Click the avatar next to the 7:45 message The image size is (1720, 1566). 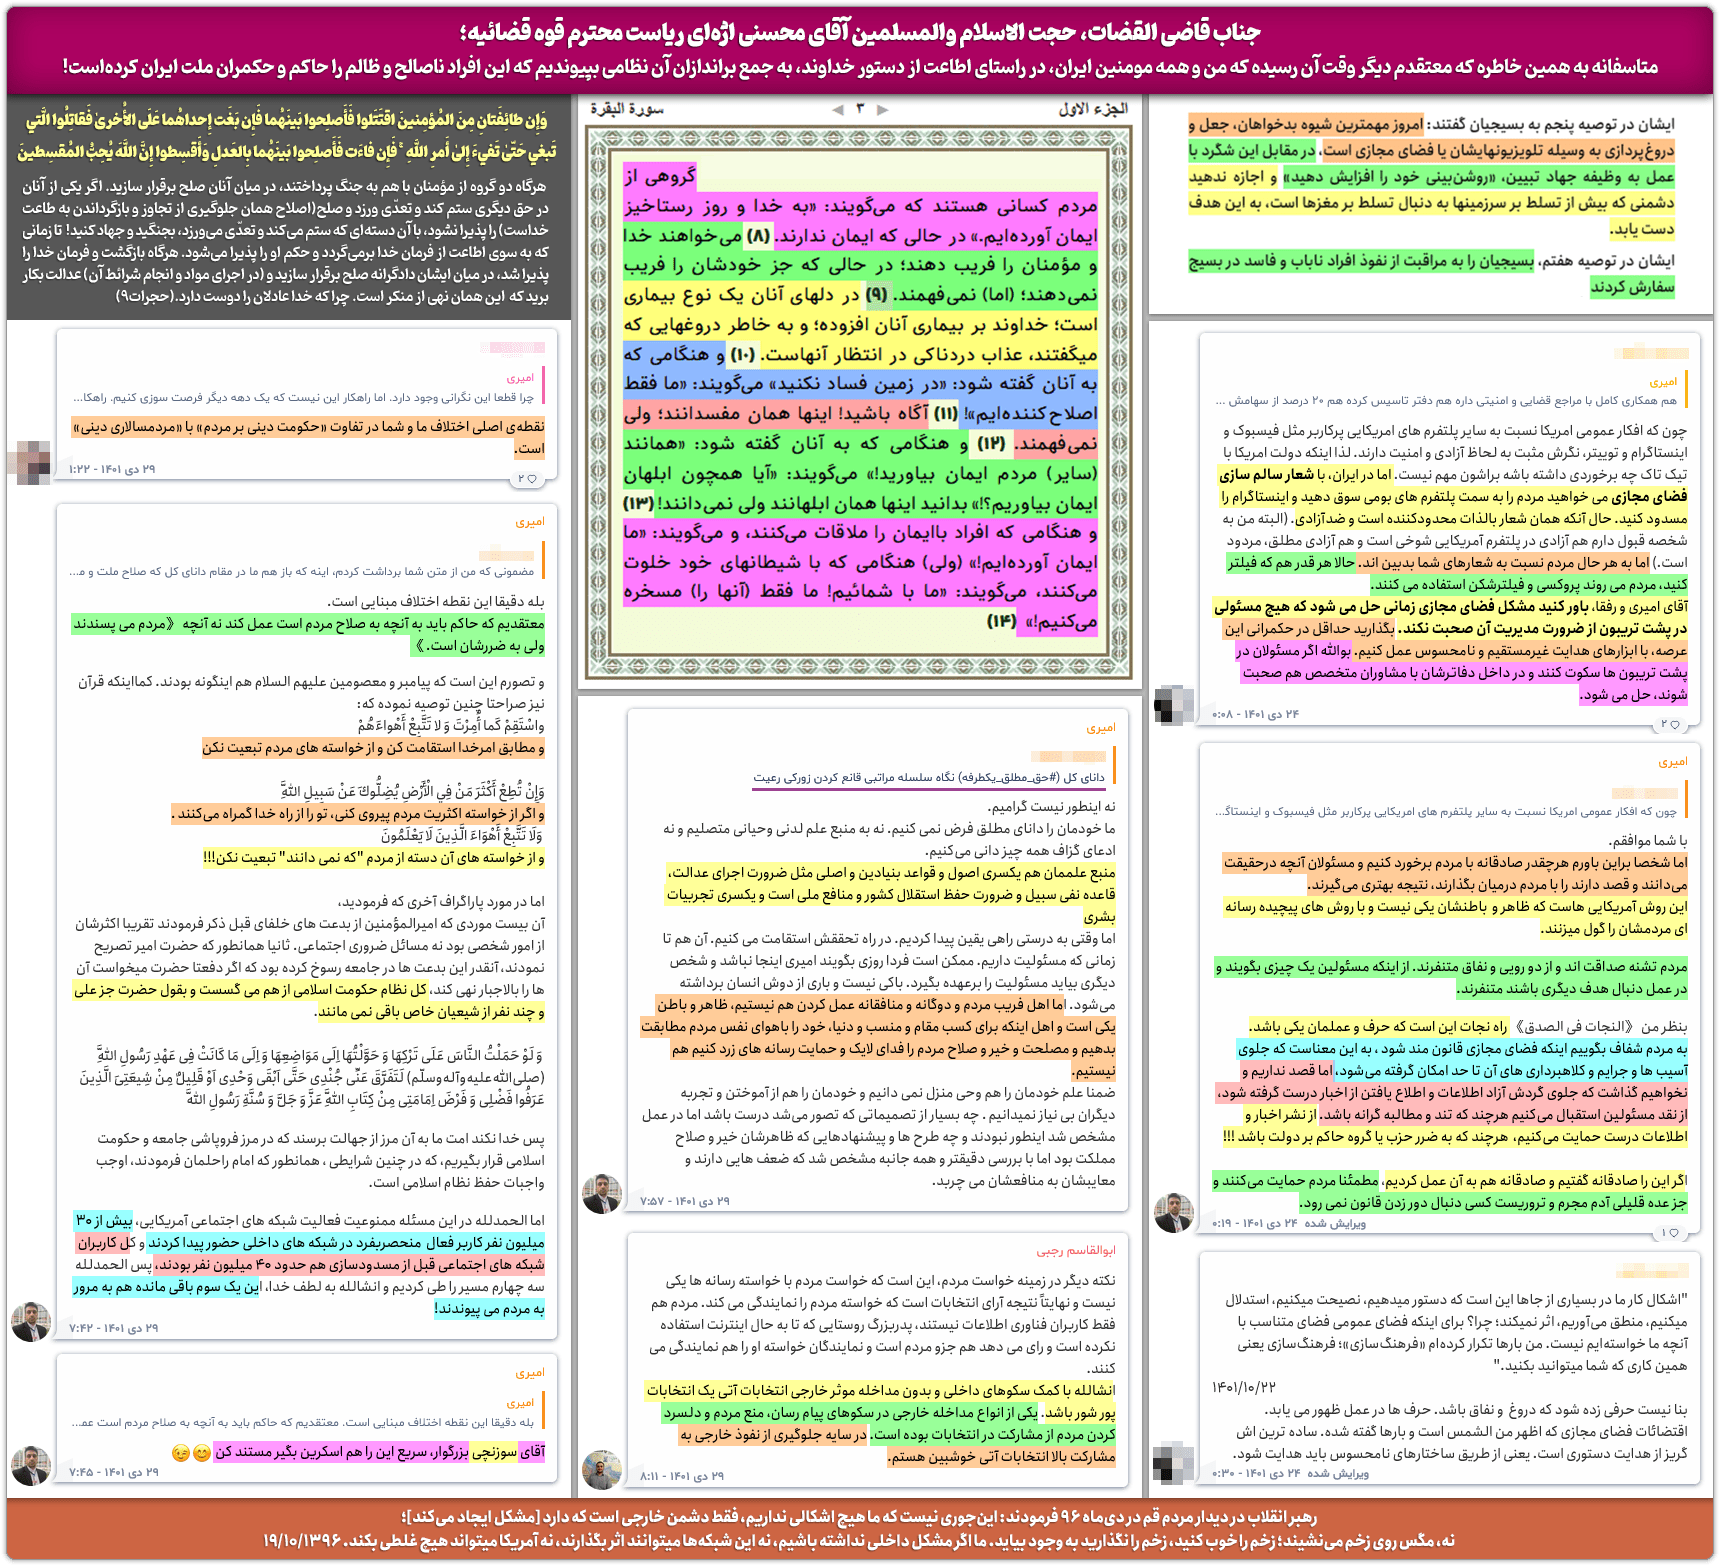click(30, 1466)
